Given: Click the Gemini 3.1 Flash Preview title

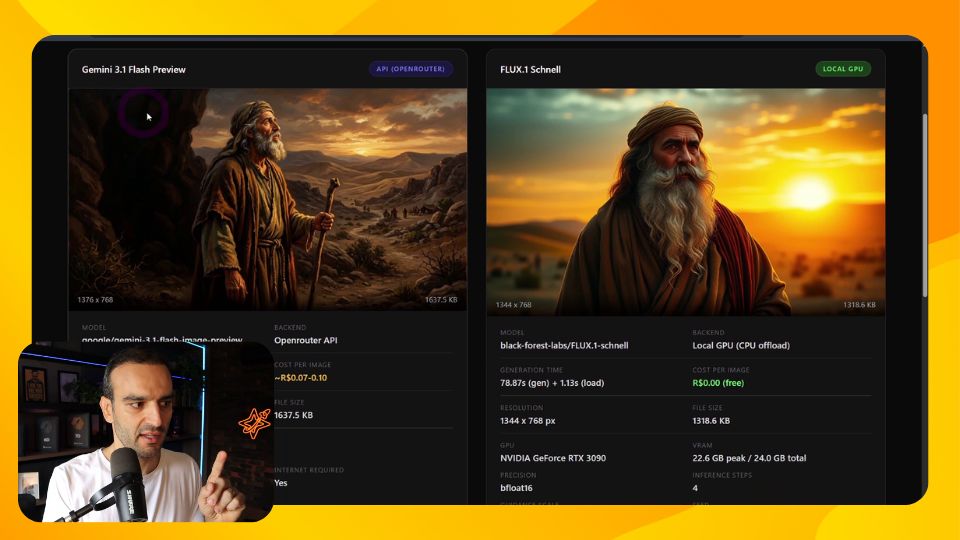Looking at the screenshot, I should [133, 70].
